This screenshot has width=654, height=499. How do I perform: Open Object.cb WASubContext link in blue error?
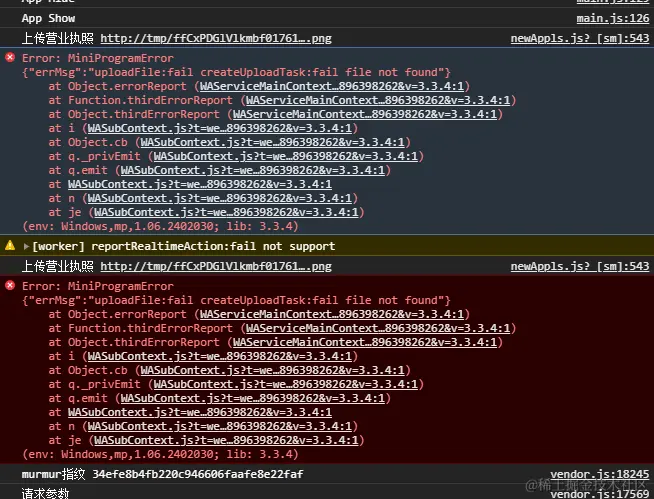pyautogui.click(x=272, y=142)
